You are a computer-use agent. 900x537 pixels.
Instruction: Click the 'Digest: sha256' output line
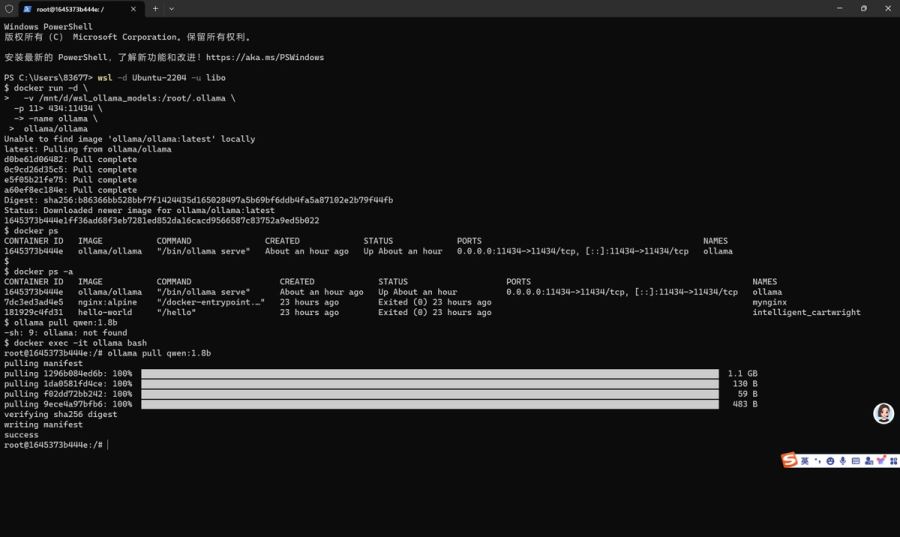(199, 200)
